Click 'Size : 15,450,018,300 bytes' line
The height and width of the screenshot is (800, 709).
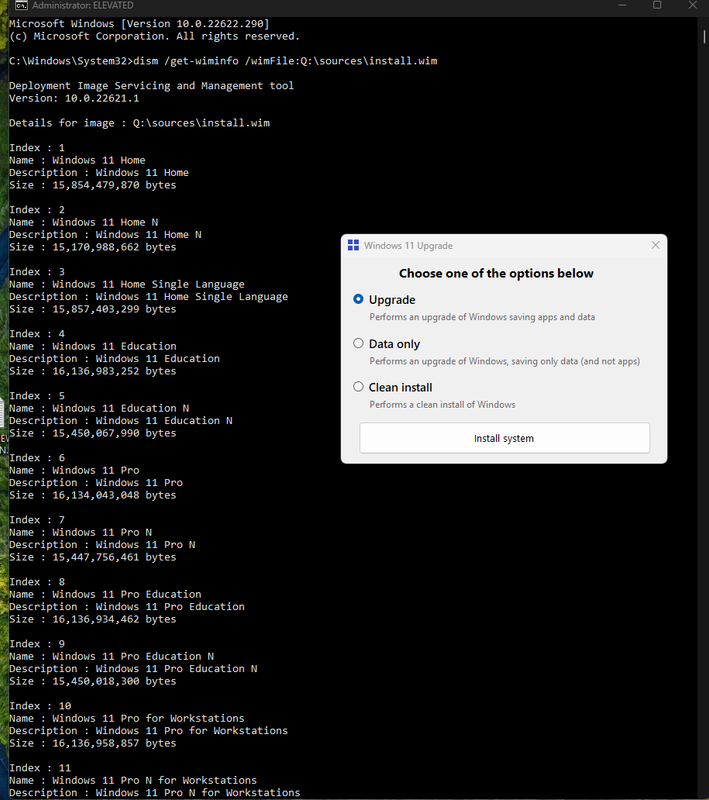coord(92,681)
